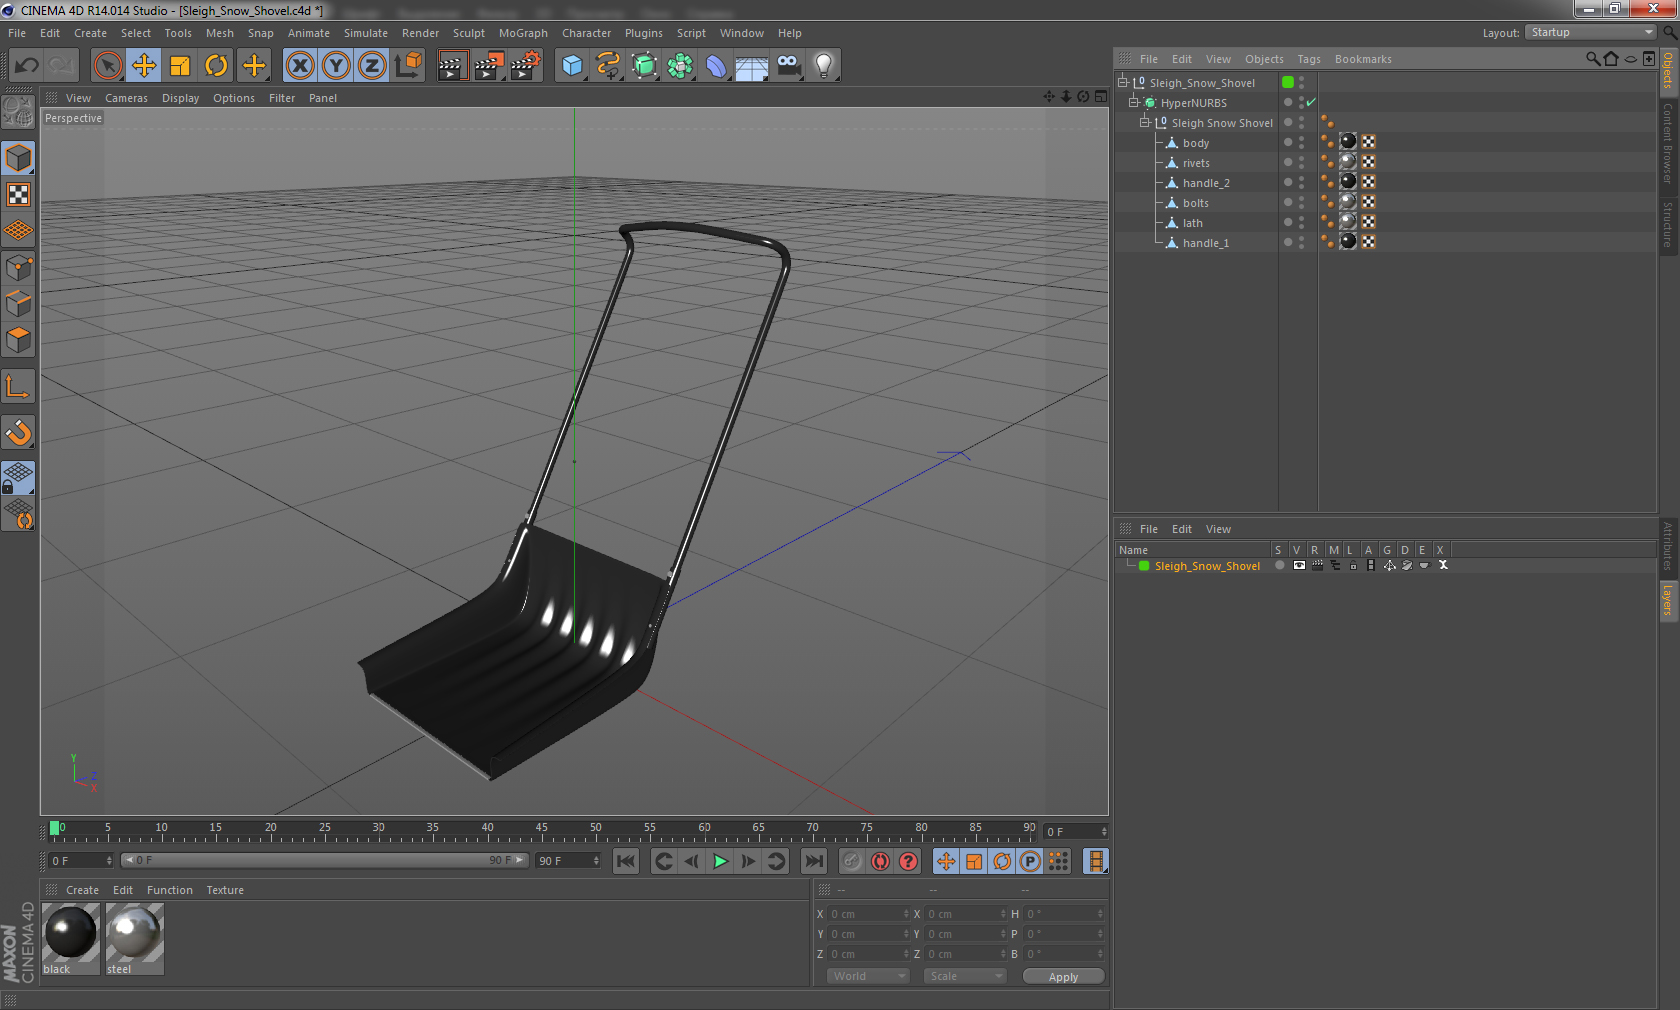Toggle Z axis lock
Image resolution: width=1680 pixels, height=1010 pixels.
pyautogui.click(x=372, y=66)
